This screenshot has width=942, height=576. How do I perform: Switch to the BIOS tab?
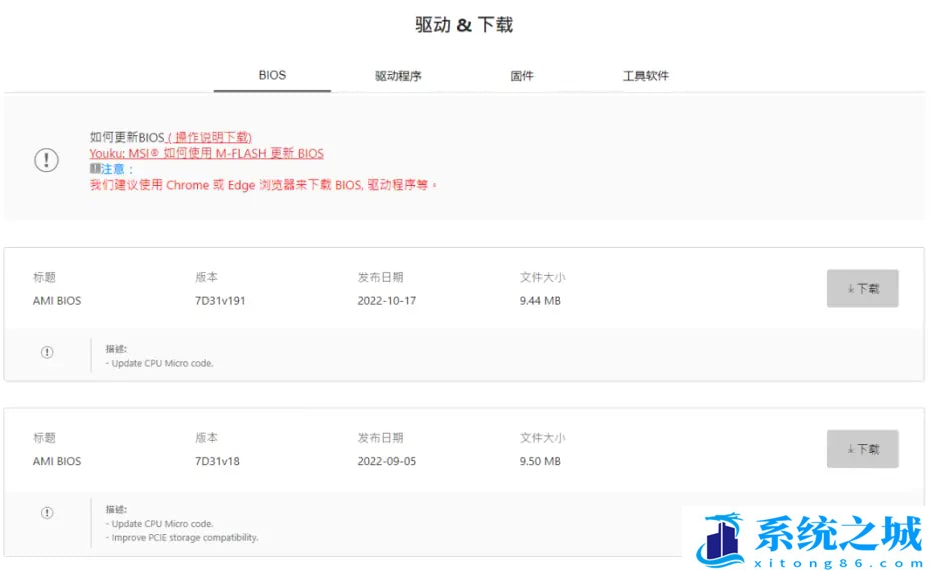point(272,76)
